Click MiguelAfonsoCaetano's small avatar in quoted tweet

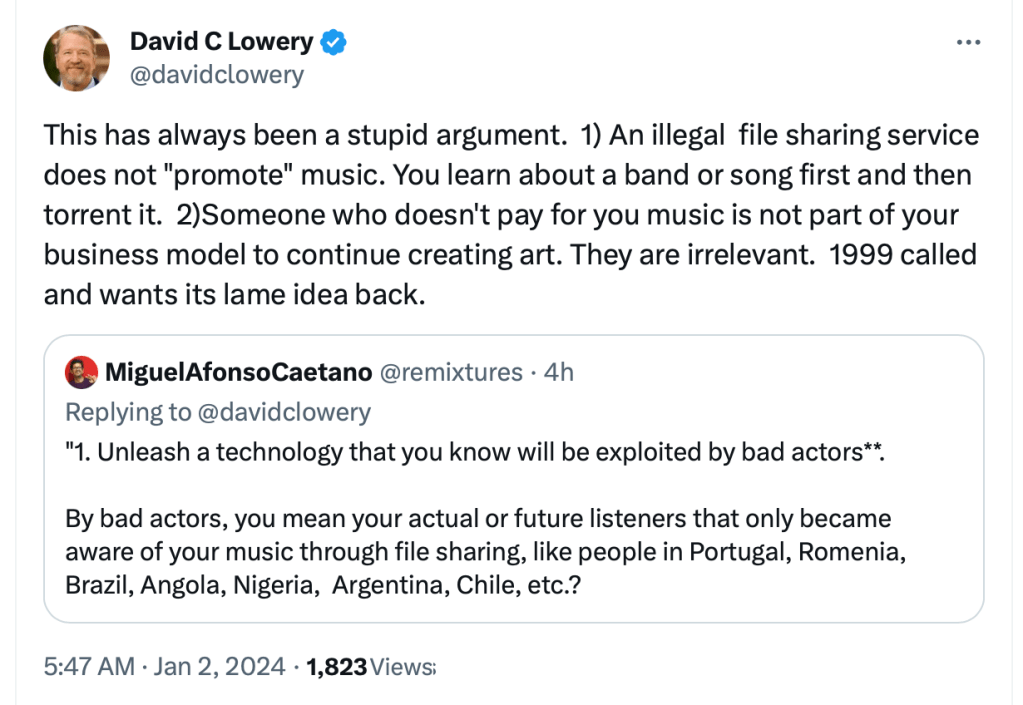[81, 373]
